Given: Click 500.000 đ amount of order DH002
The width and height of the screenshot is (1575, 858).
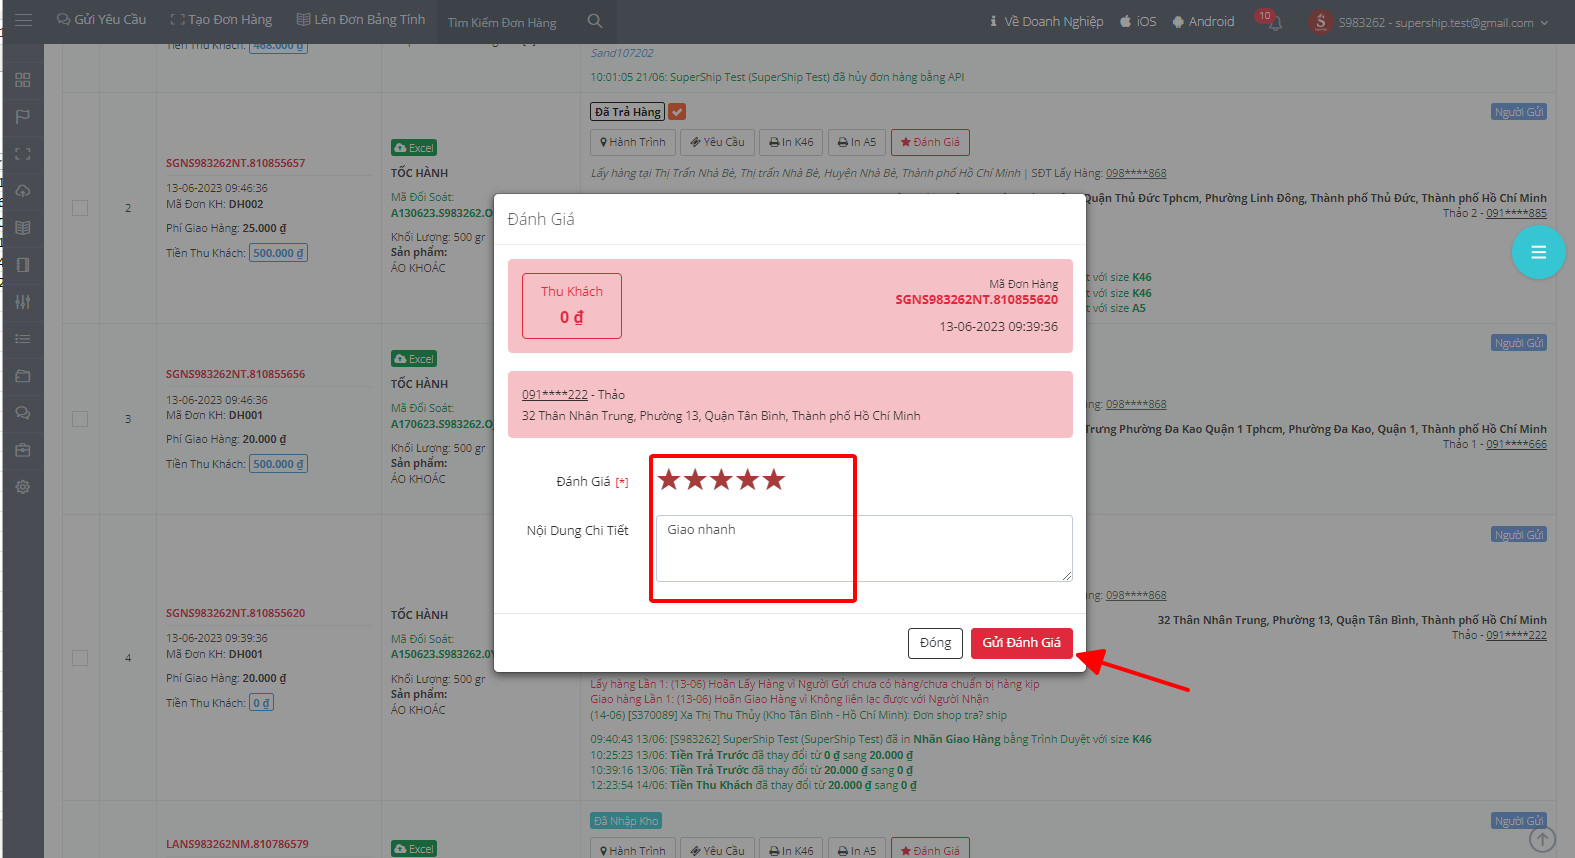Looking at the screenshot, I should coord(278,253).
